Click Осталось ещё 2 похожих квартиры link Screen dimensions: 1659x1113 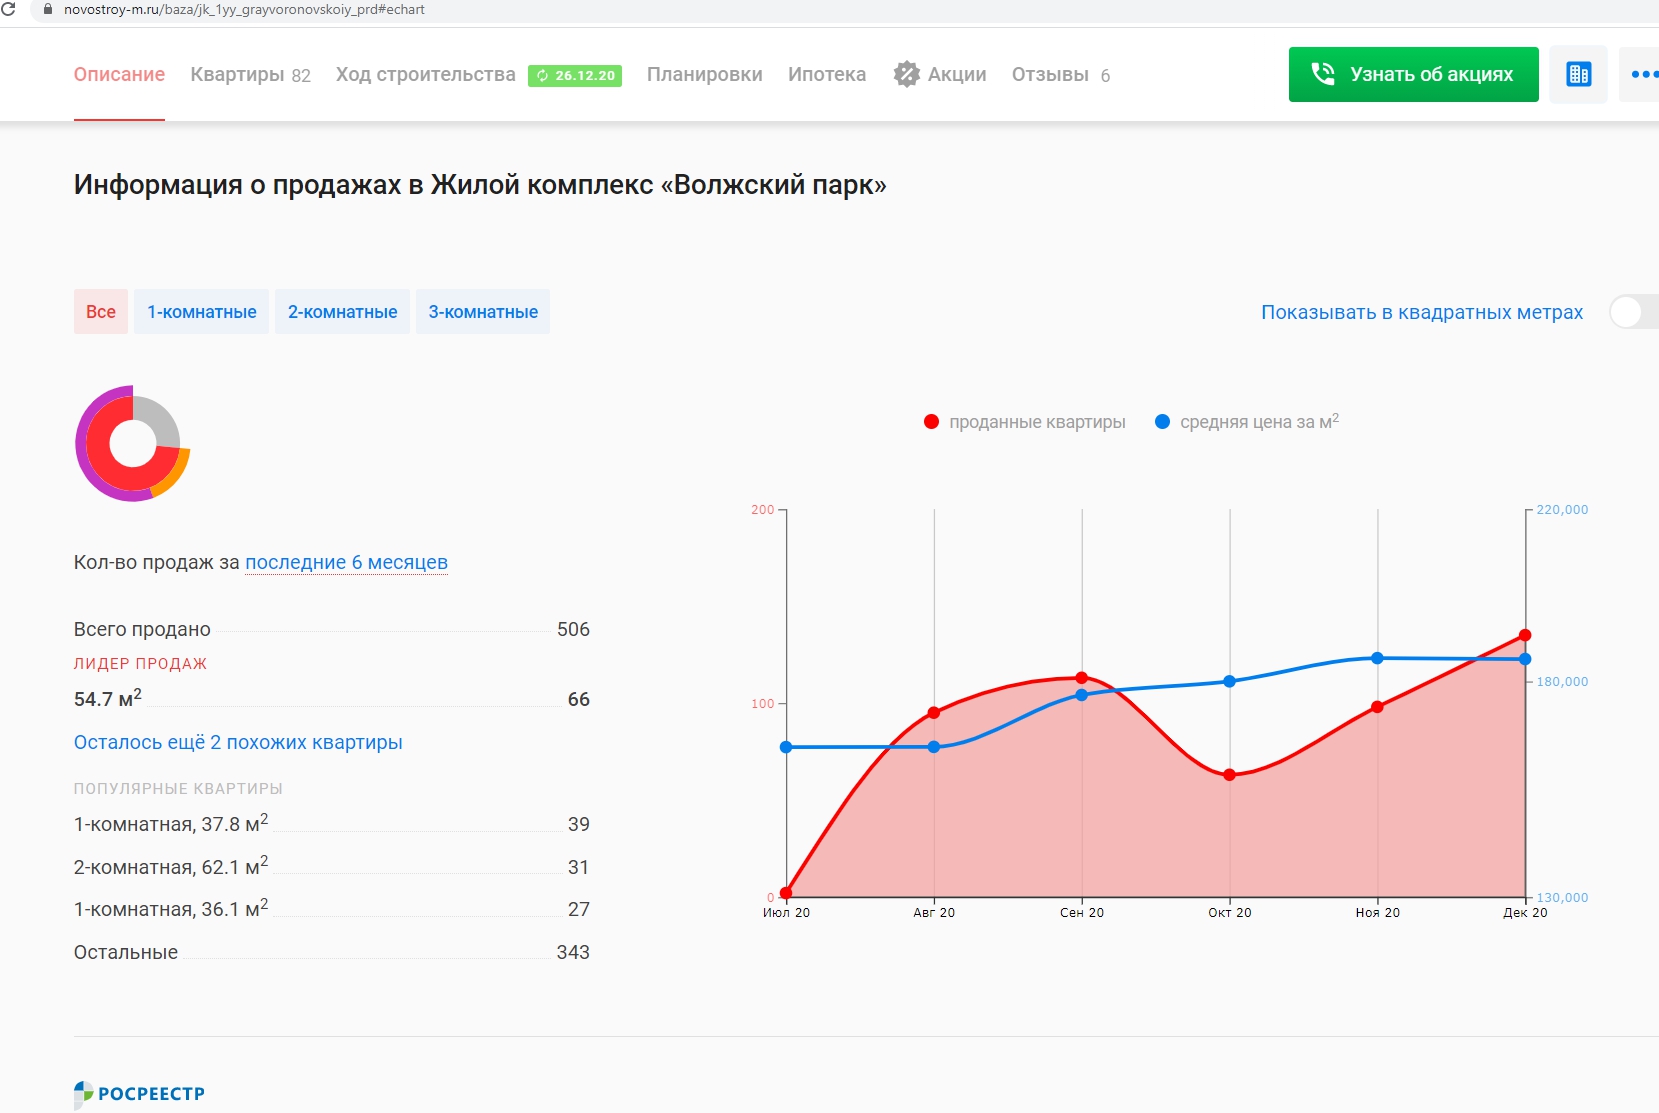coord(238,742)
